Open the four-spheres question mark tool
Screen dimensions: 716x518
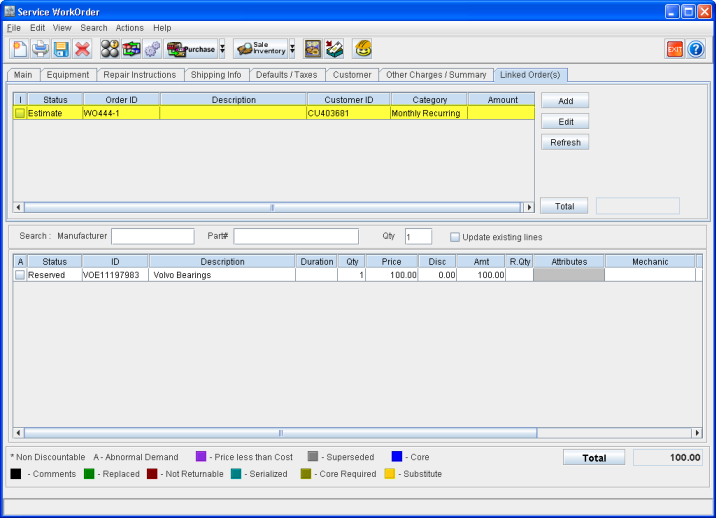[110, 49]
